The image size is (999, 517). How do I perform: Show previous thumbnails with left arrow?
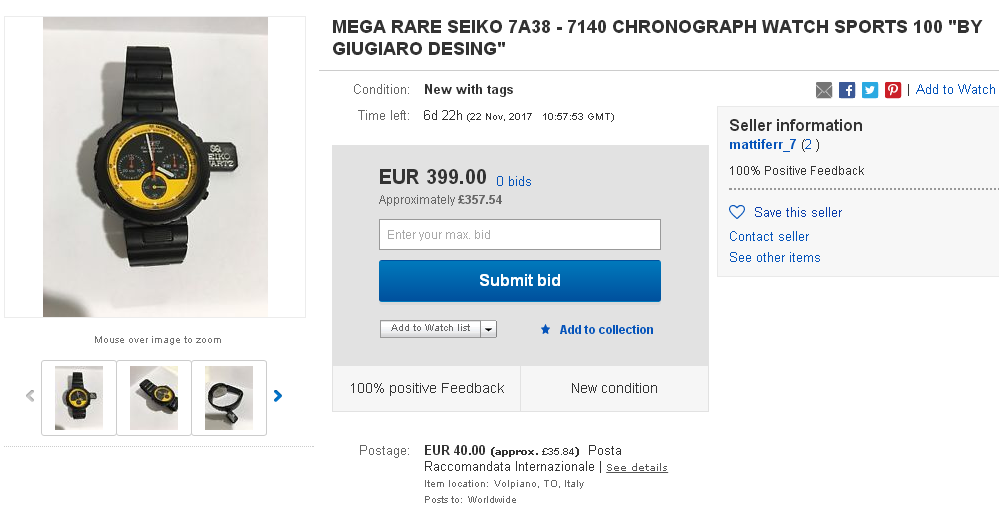click(x=30, y=396)
